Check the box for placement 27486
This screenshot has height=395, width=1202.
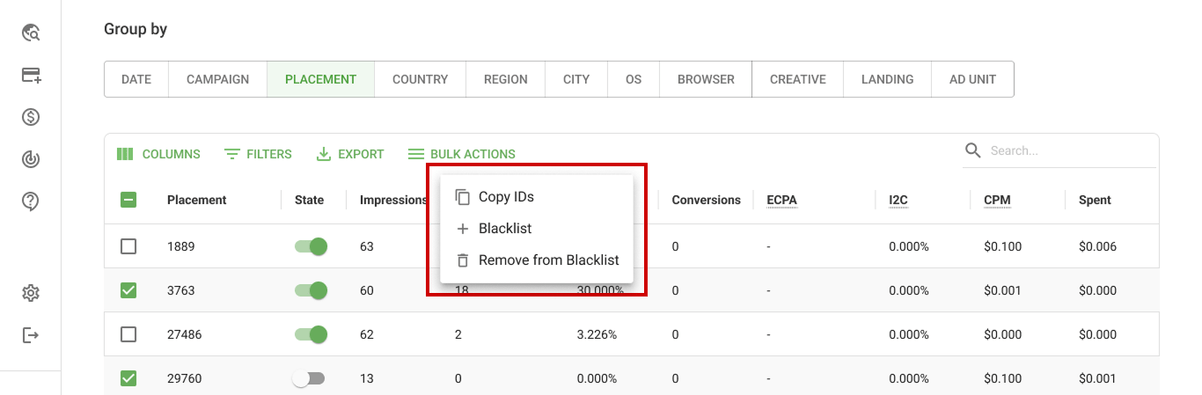click(x=128, y=334)
